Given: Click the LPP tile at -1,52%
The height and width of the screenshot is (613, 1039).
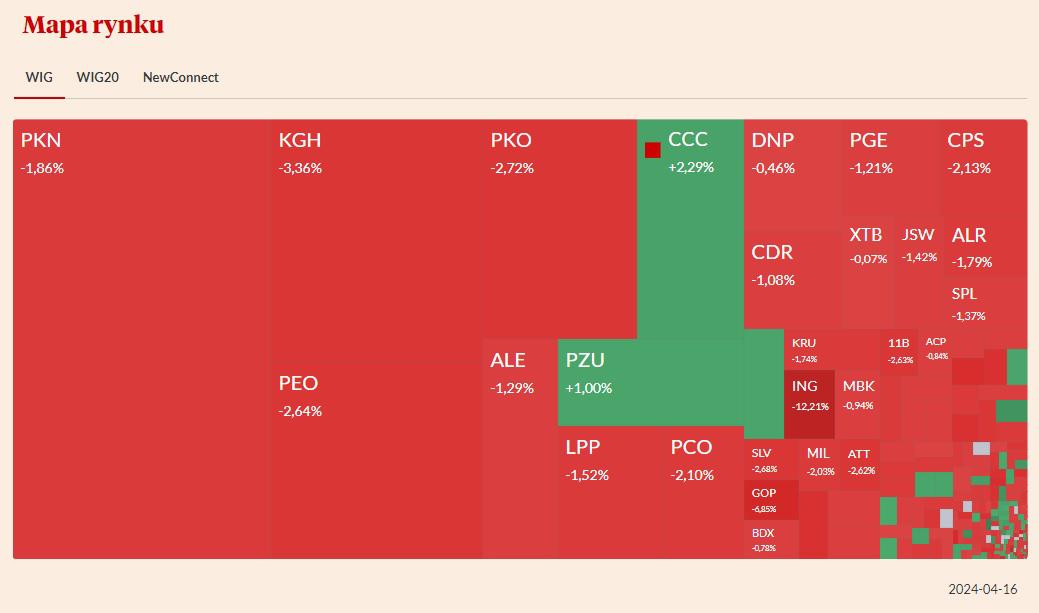Looking at the screenshot, I should tap(610, 492).
